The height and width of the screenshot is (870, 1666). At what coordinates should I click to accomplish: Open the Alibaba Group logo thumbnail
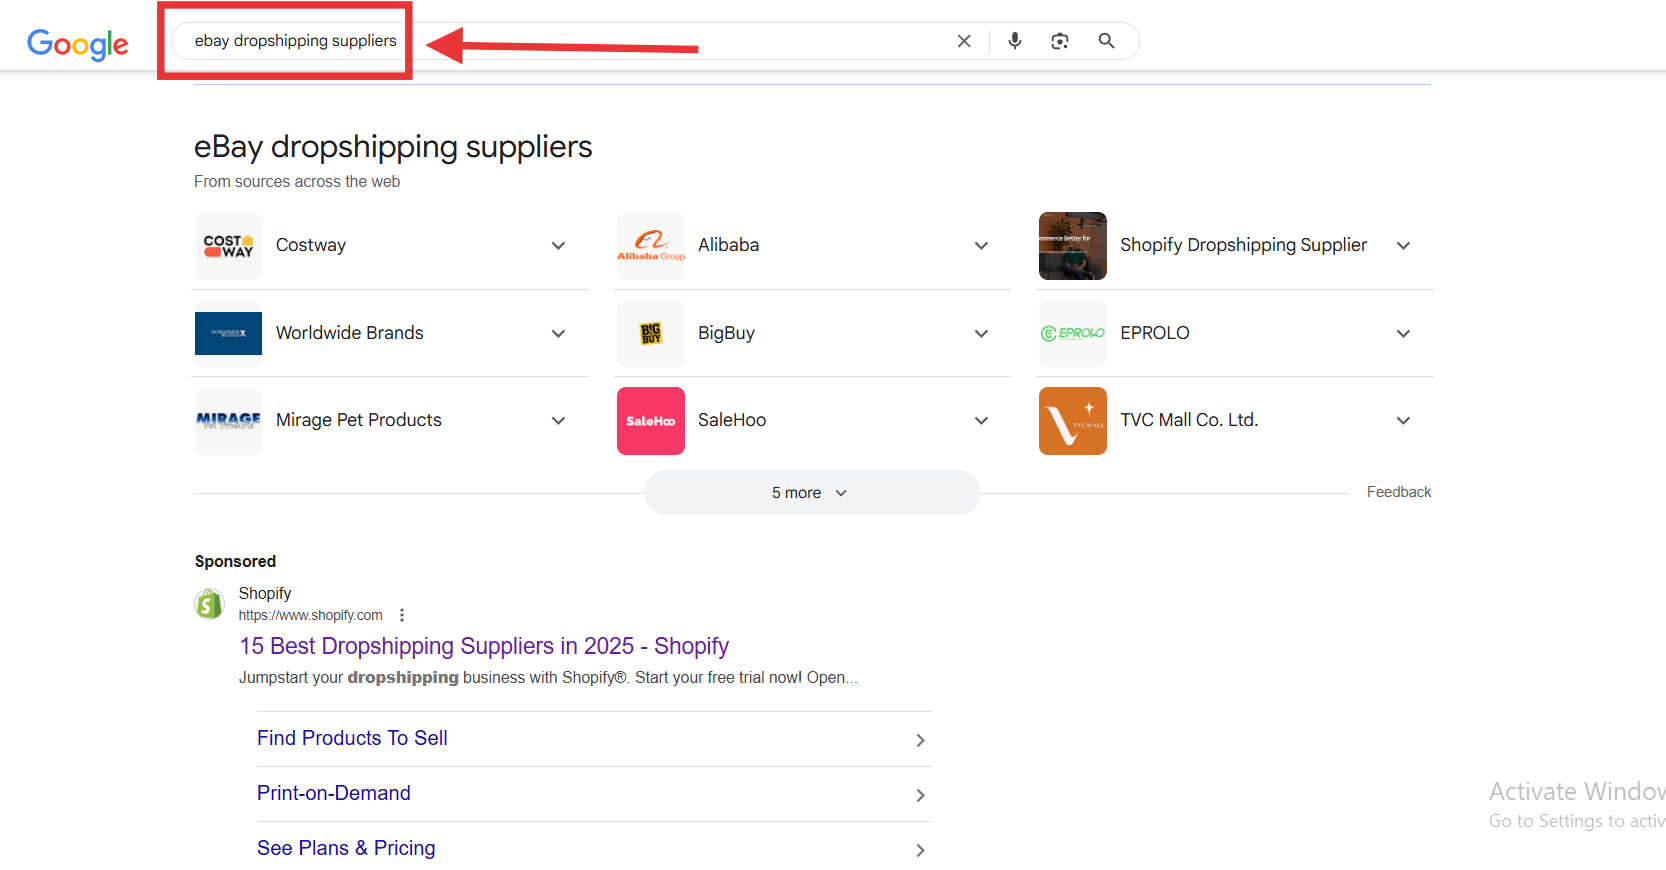tap(651, 246)
